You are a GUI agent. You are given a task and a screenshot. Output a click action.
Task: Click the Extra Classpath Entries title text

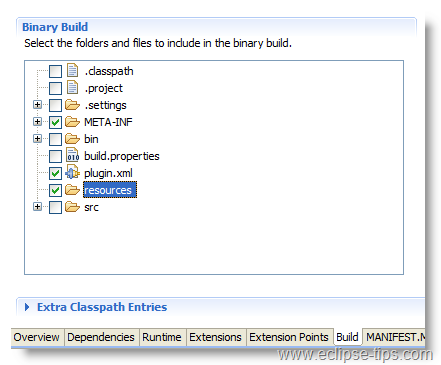point(102,307)
